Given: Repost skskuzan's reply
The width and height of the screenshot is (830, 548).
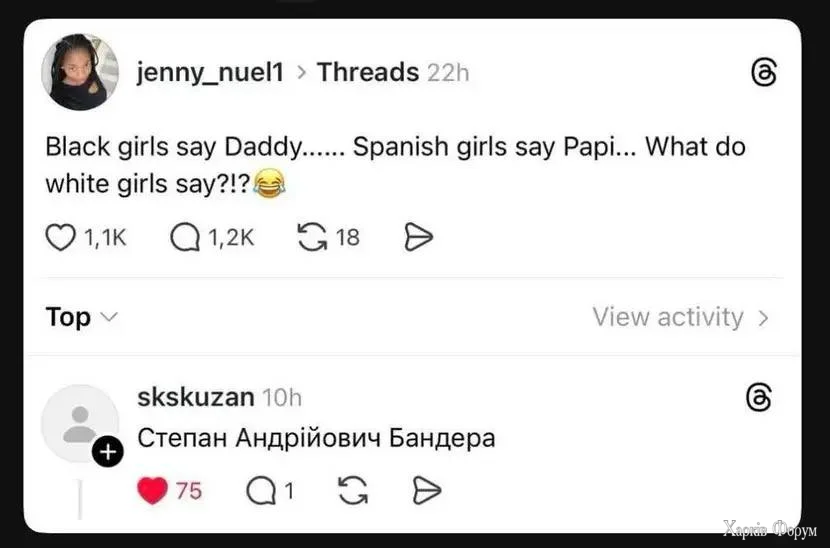Looking at the screenshot, I should pyautogui.click(x=353, y=490).
